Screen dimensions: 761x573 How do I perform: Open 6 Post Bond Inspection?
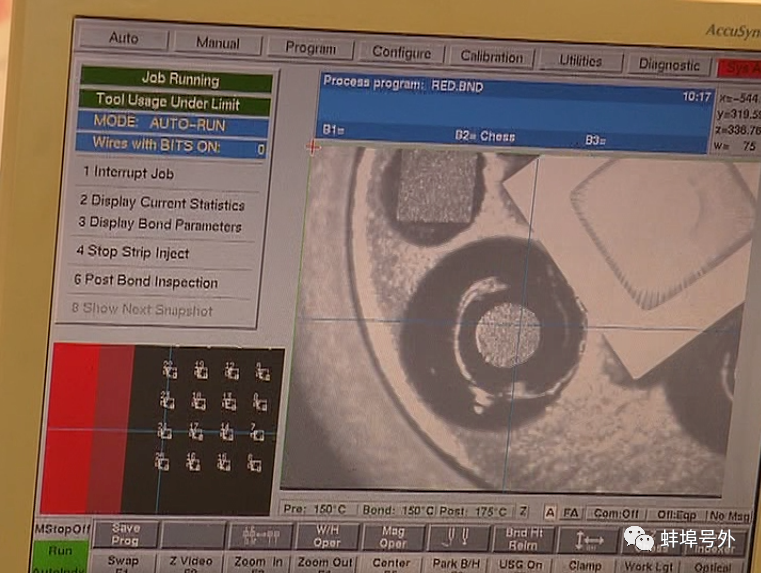point(146,281)
